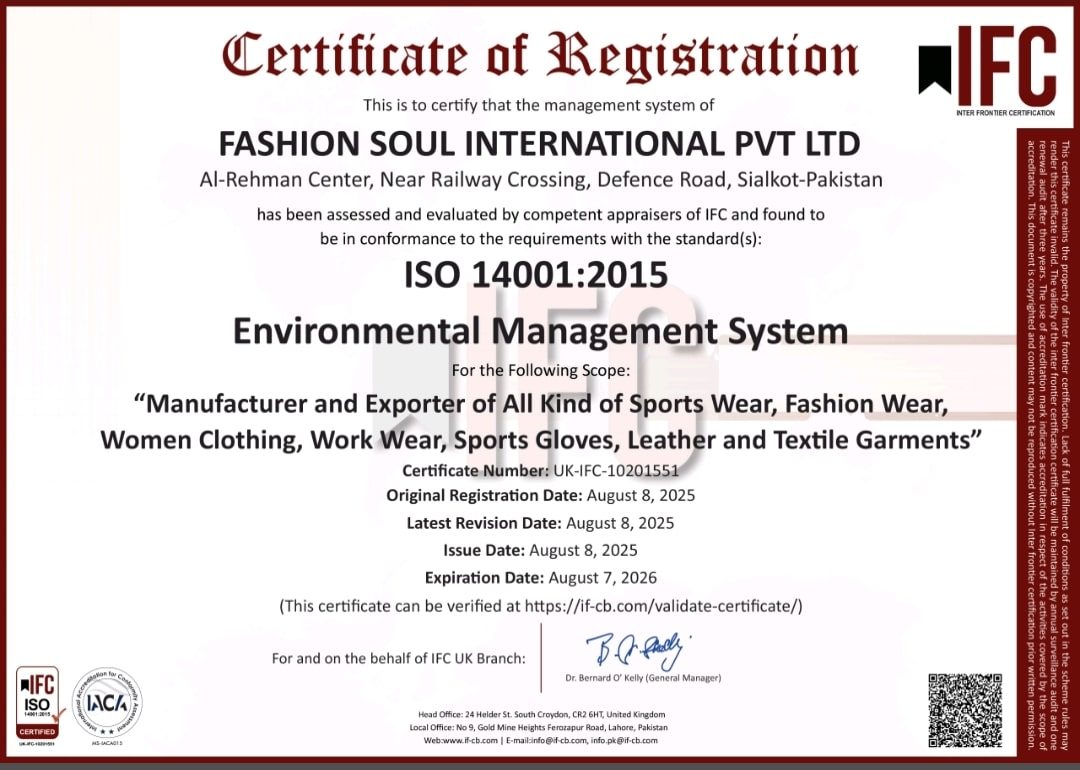Click the 'Dr. Bernard O' Kelly (General Manager)' caption

click(x=643, y=678)
